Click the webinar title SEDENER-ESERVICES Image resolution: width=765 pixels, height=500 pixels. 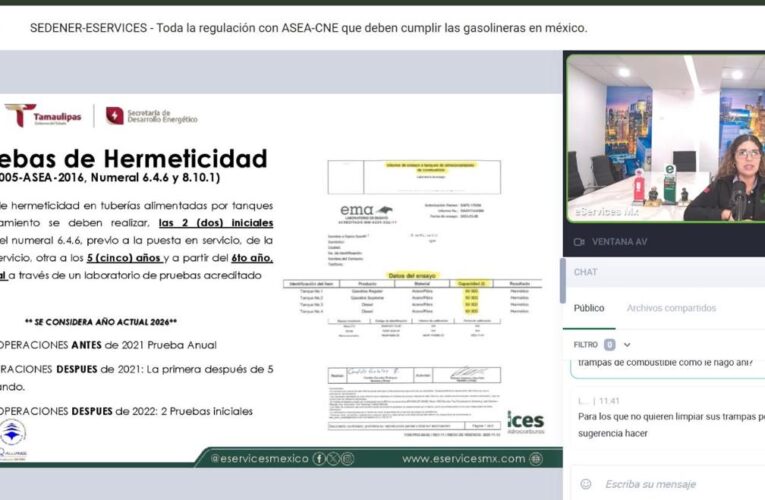[308, 28]
